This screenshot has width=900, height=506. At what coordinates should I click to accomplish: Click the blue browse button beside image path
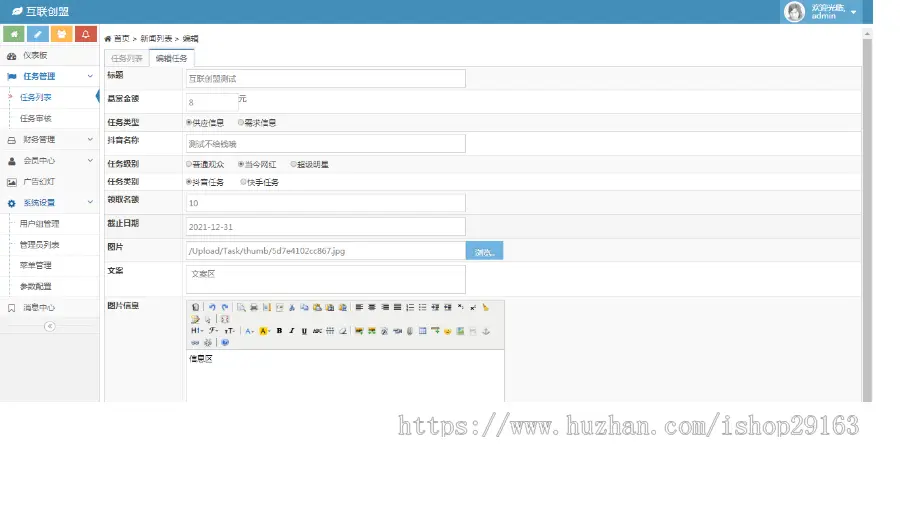tap(484, 251)
